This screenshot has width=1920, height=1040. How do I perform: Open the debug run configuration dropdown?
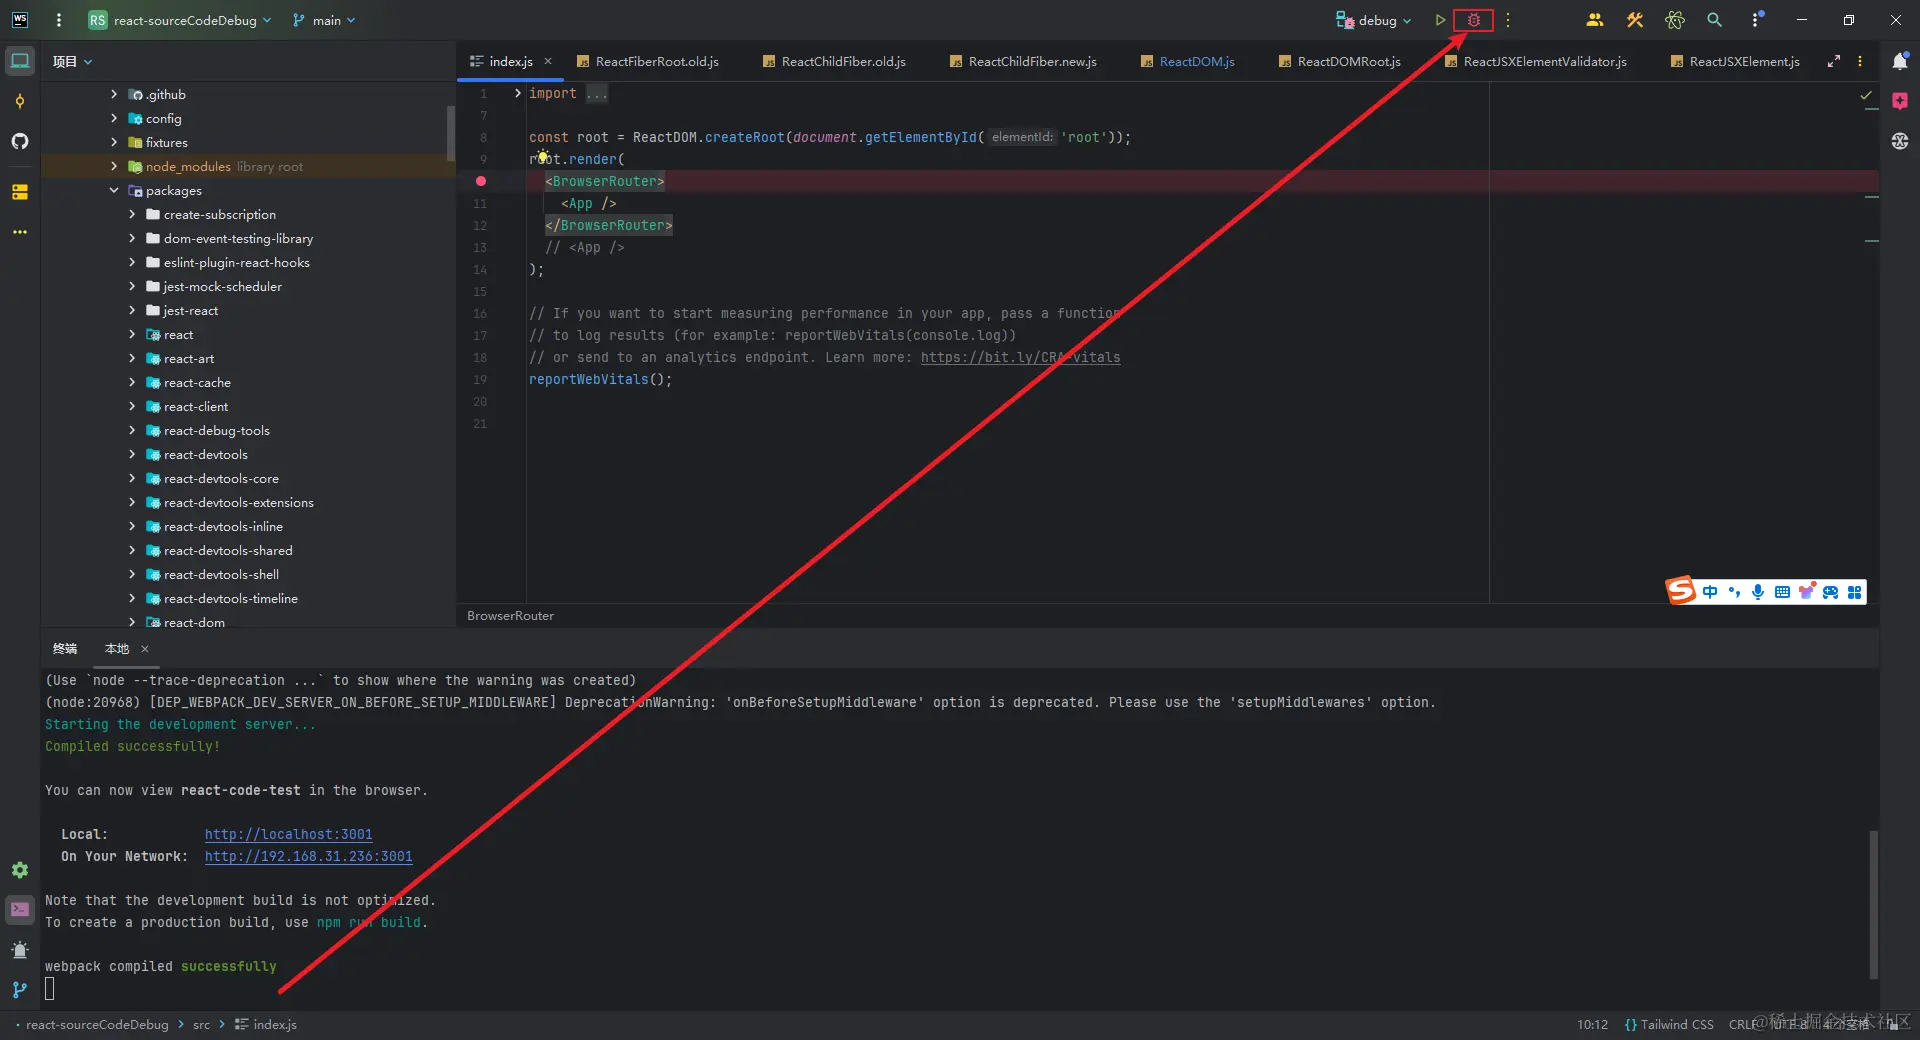(1374, 20)
